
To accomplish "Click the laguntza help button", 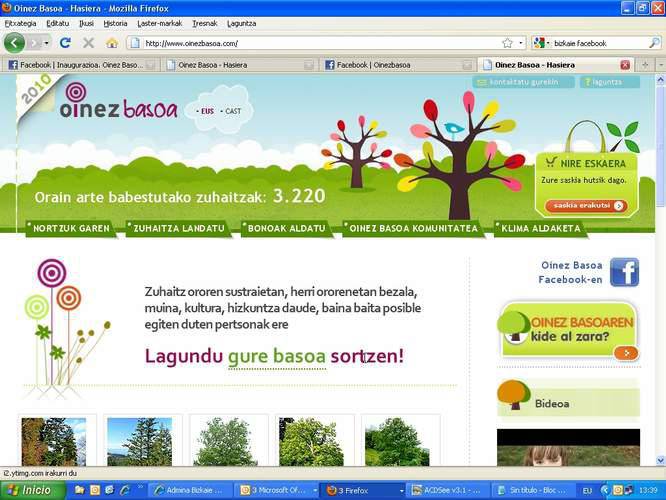I will [610, 82].
